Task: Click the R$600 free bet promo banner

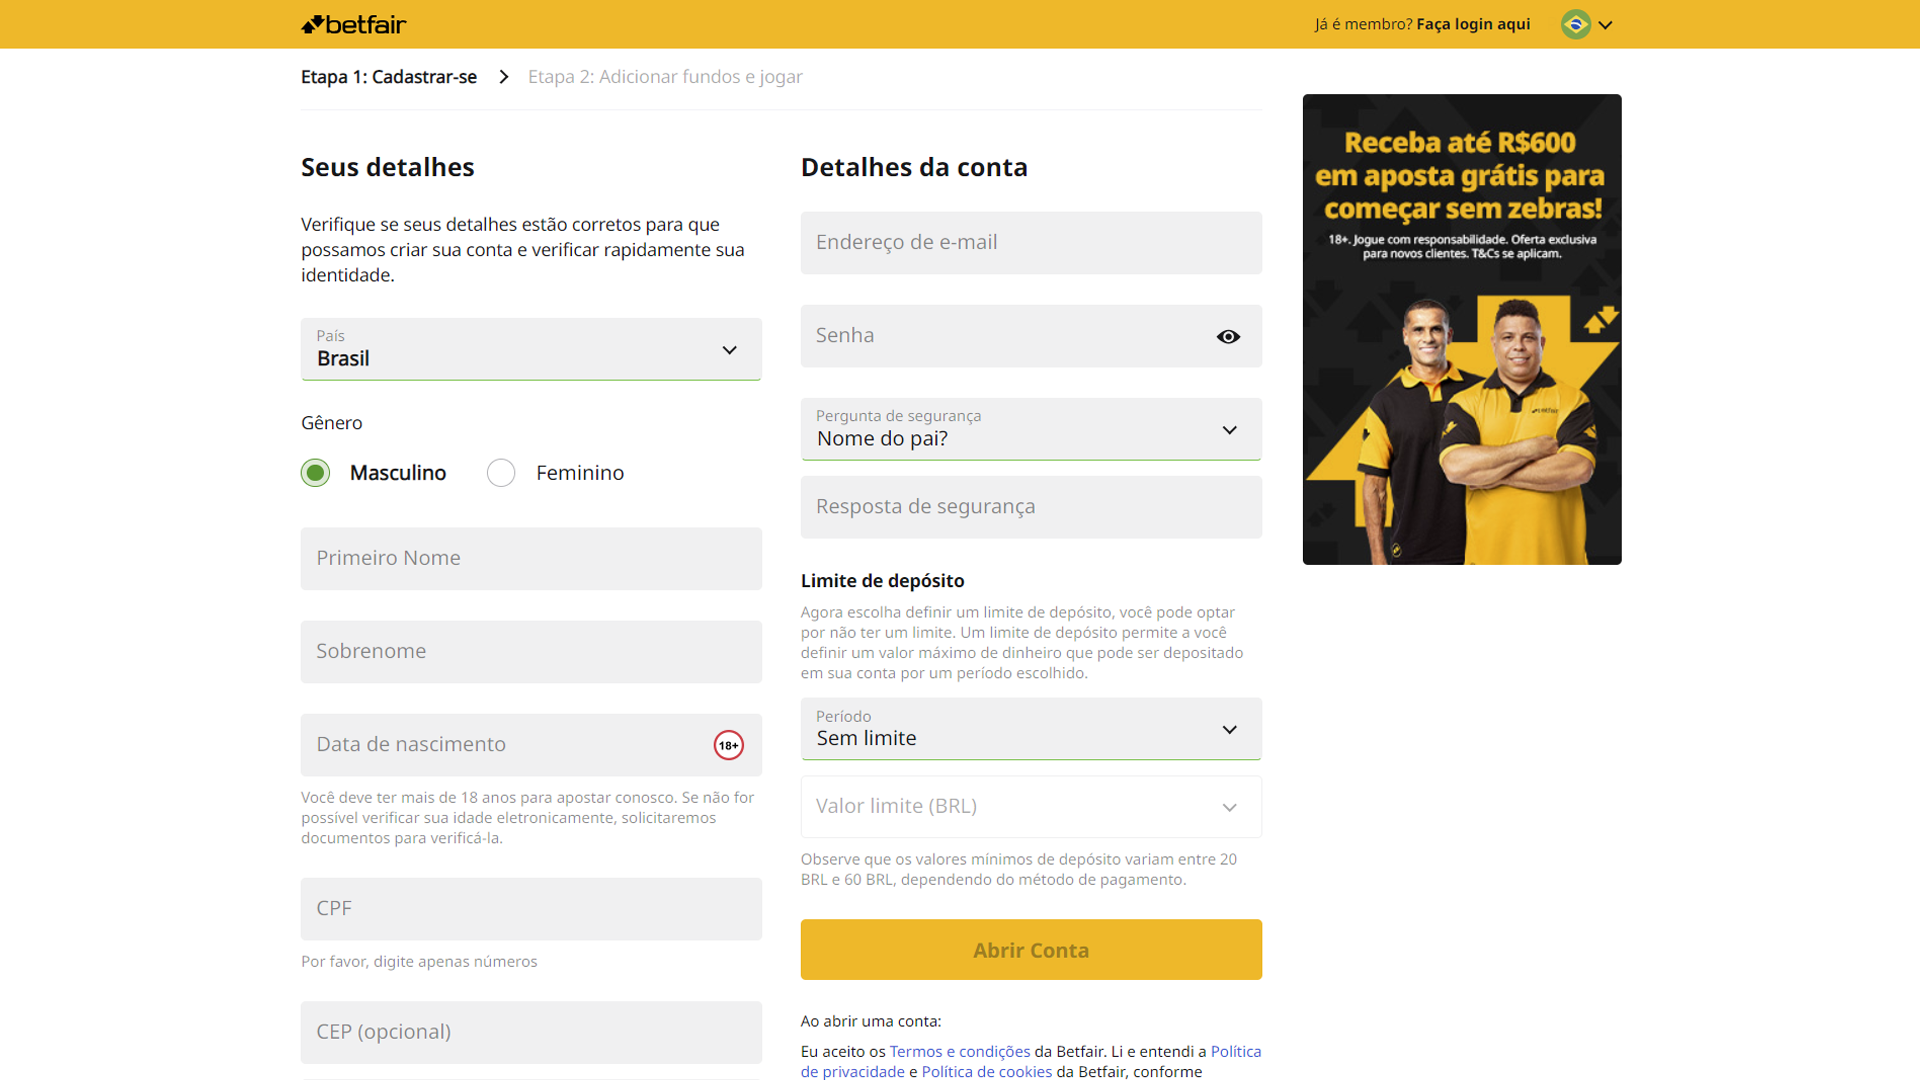Action: click(1462, 329)
